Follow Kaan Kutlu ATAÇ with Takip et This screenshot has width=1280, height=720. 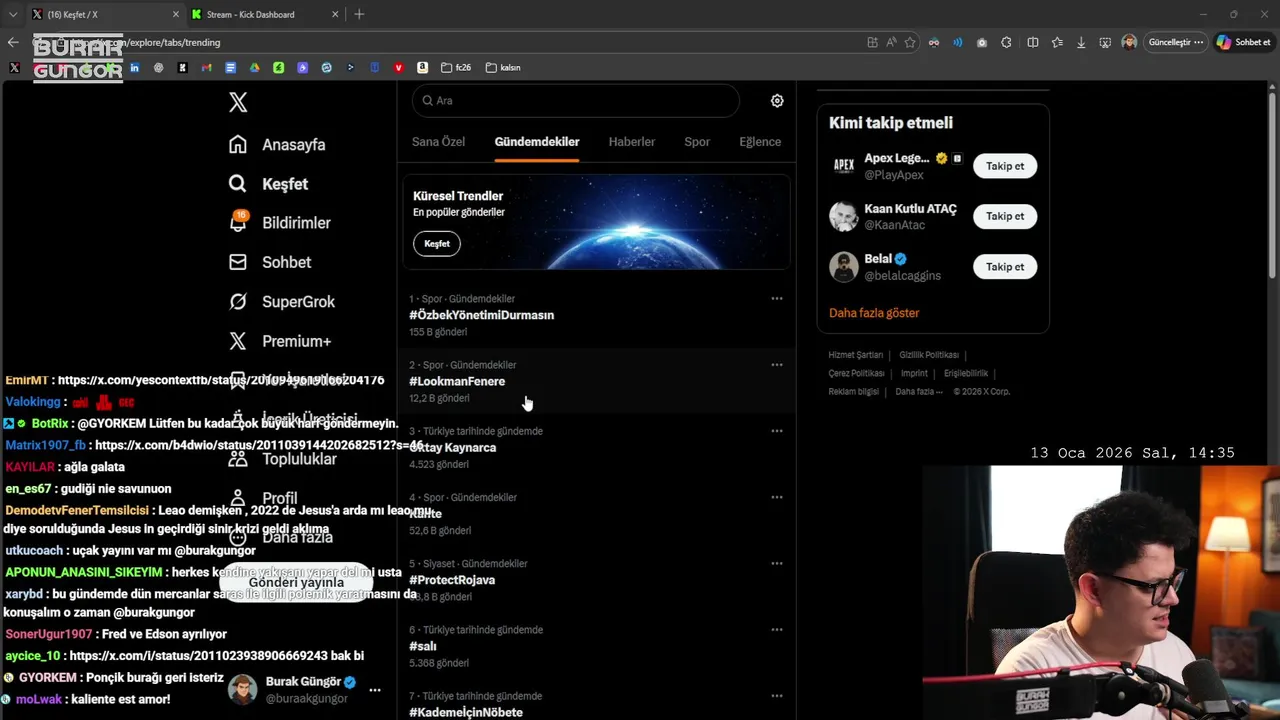point(1005,216)
